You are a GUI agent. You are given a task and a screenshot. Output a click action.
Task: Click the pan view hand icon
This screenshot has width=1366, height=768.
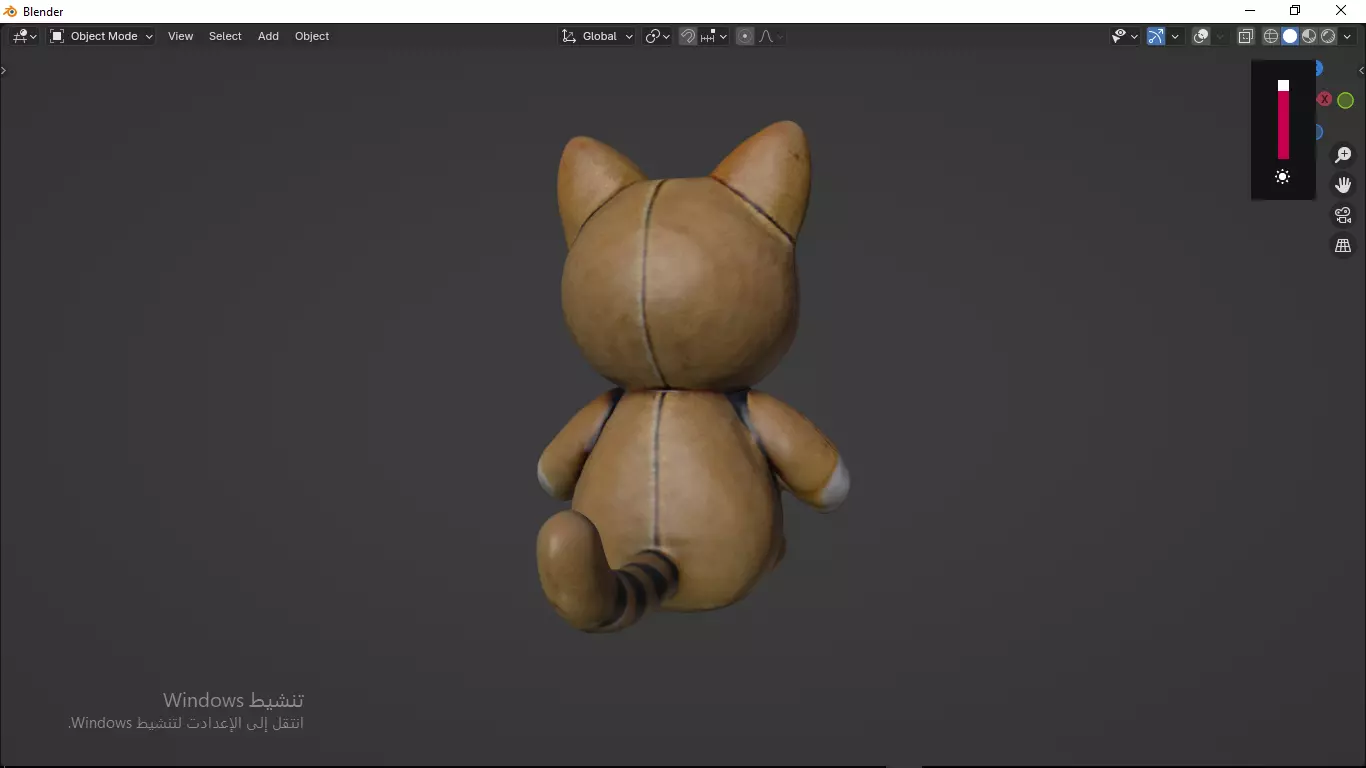coord(1343,185)
